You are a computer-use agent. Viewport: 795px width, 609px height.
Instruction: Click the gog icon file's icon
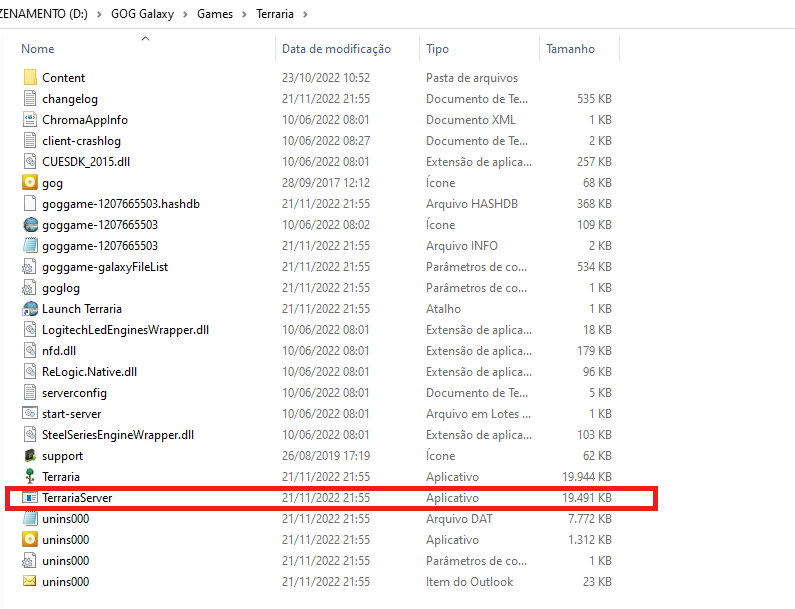point(30,183)
